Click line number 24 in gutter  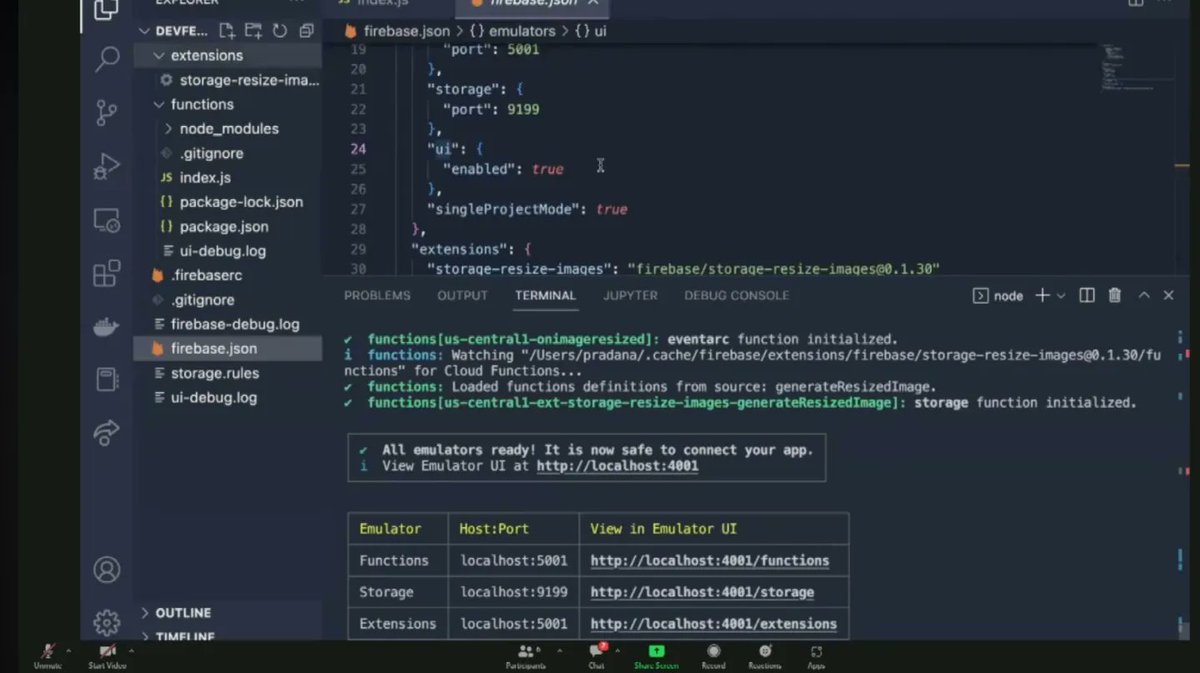click(358, 149)
